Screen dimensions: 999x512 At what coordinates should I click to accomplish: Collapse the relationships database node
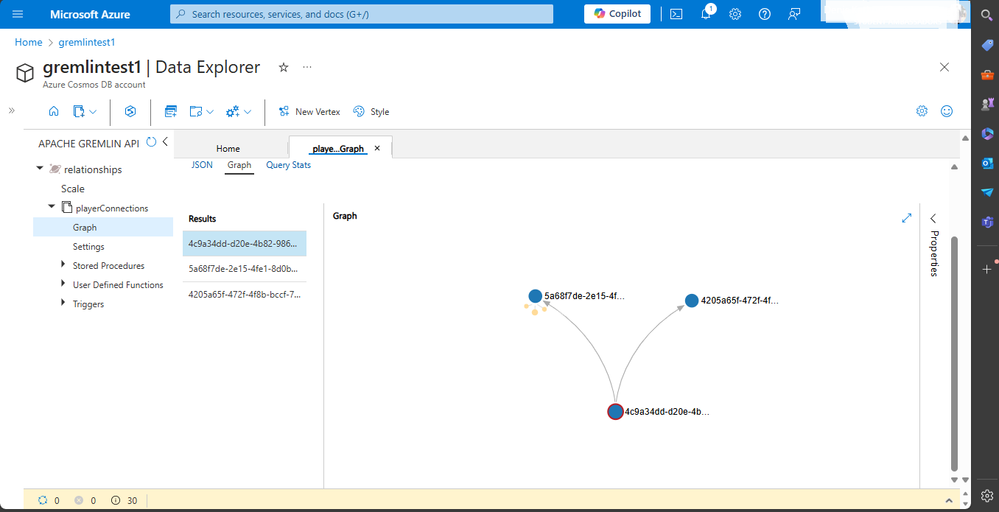[x=40, y=169]
